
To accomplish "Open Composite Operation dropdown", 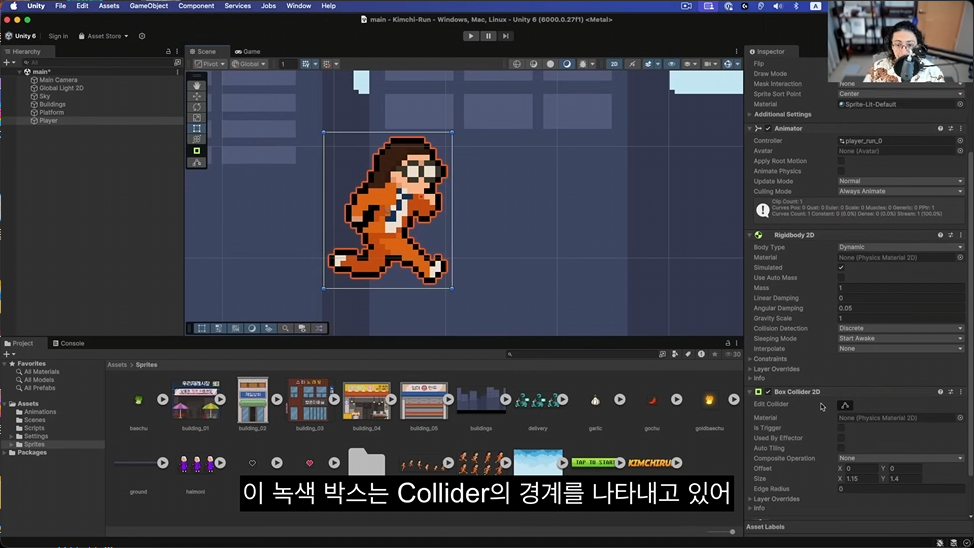I will point(901,459).
